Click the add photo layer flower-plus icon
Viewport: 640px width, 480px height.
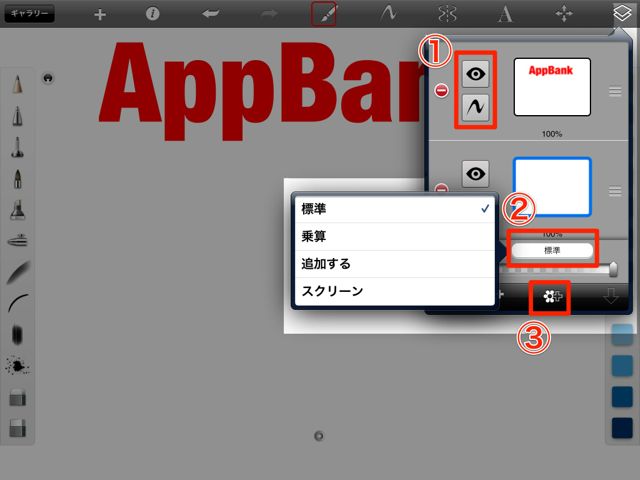point(553,296)
